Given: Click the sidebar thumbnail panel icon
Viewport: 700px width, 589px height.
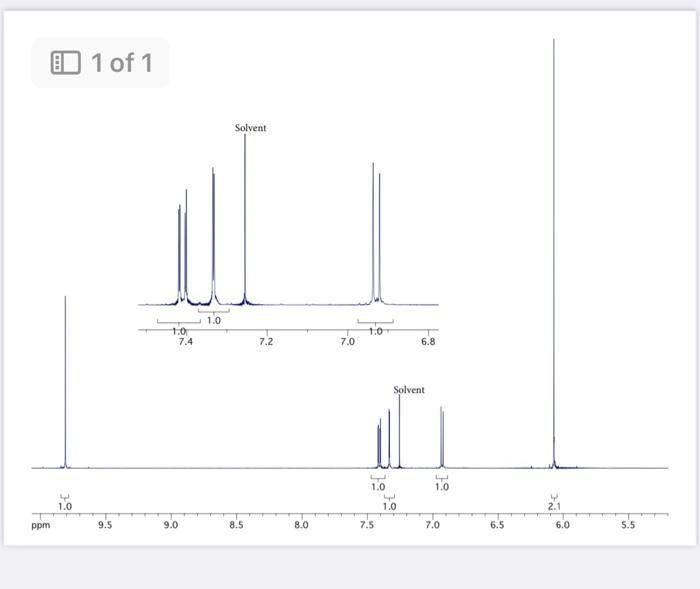Looking at the screenshot, I should click(x=66, y=63).
